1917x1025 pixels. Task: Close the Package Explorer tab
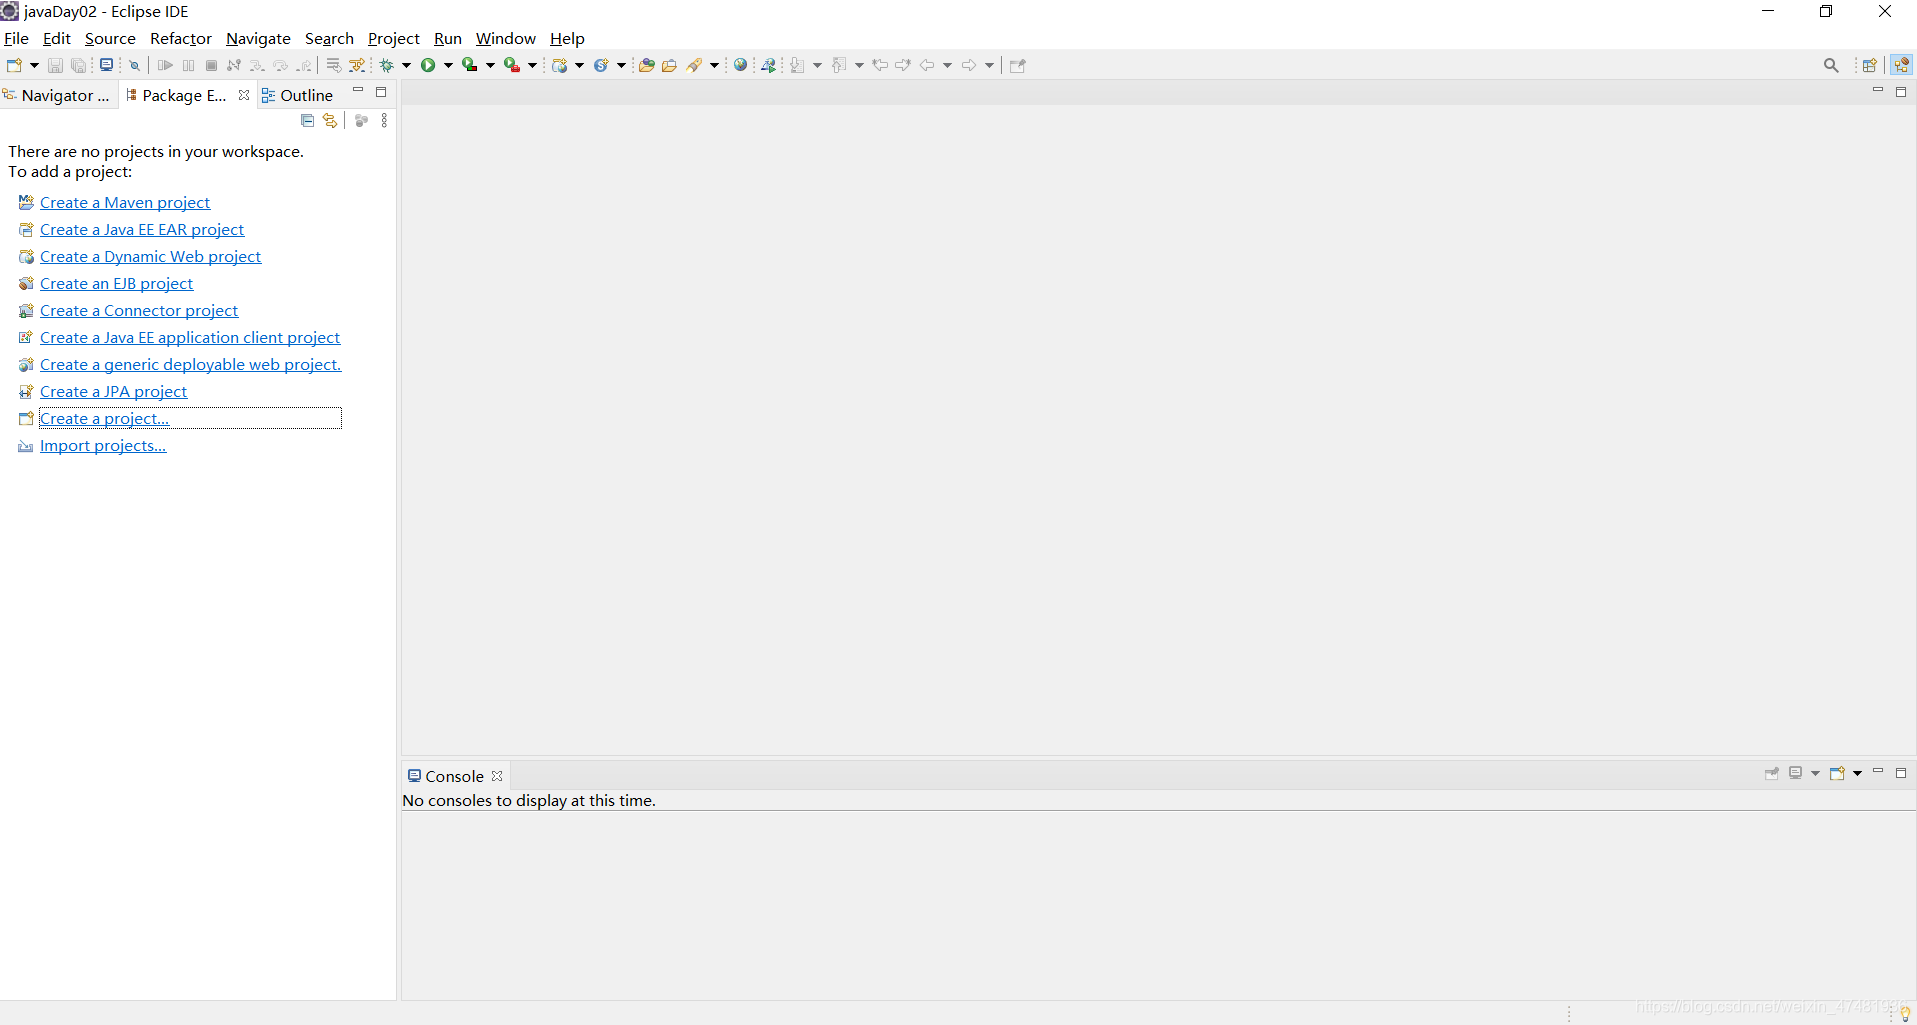point(244,96)
